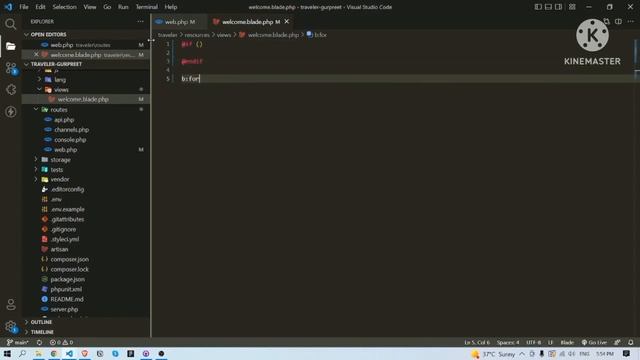Open the Terminal menu
This screenshot has width=640, height=360.
(x=147, y=7)
